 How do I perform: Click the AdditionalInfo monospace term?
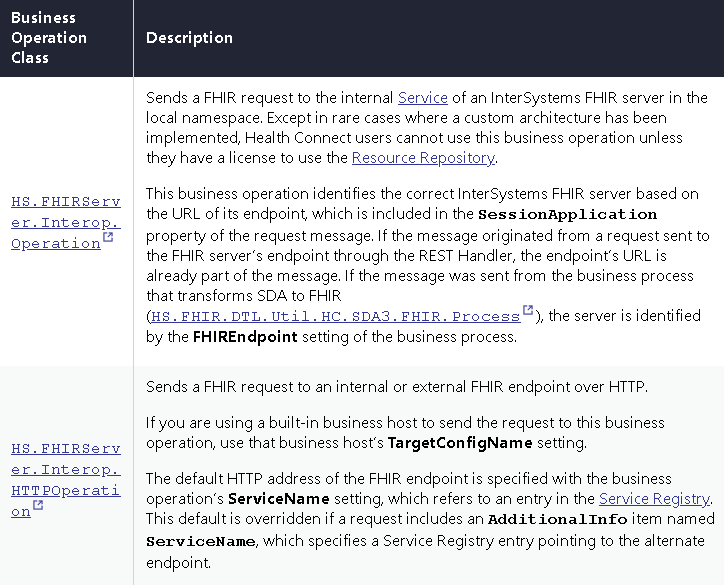click(558, 519)
